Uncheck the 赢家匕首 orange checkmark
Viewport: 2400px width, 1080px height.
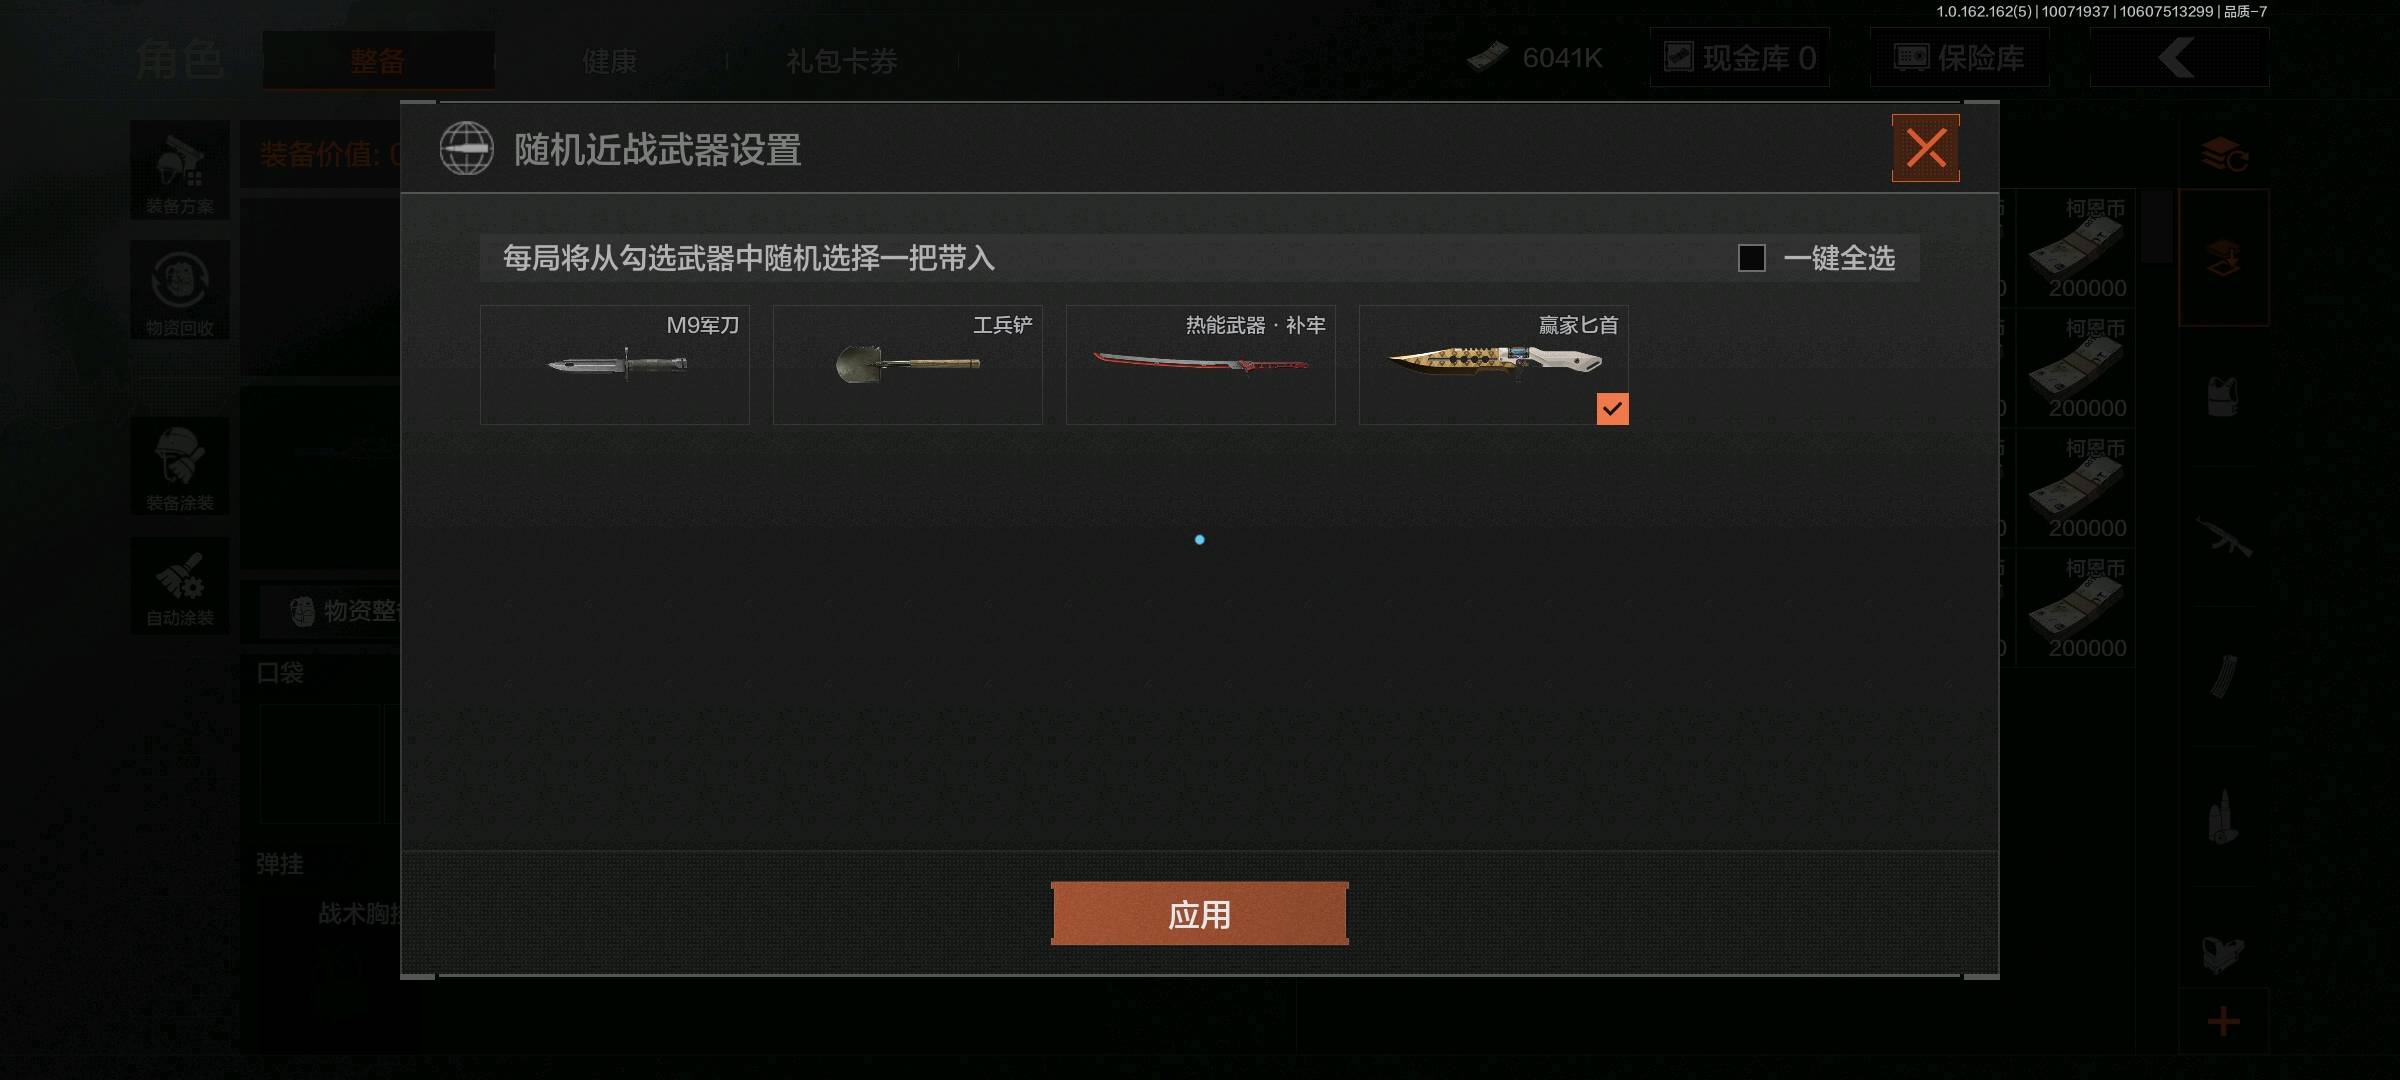pyautogui.click(x=1612, y=408)
